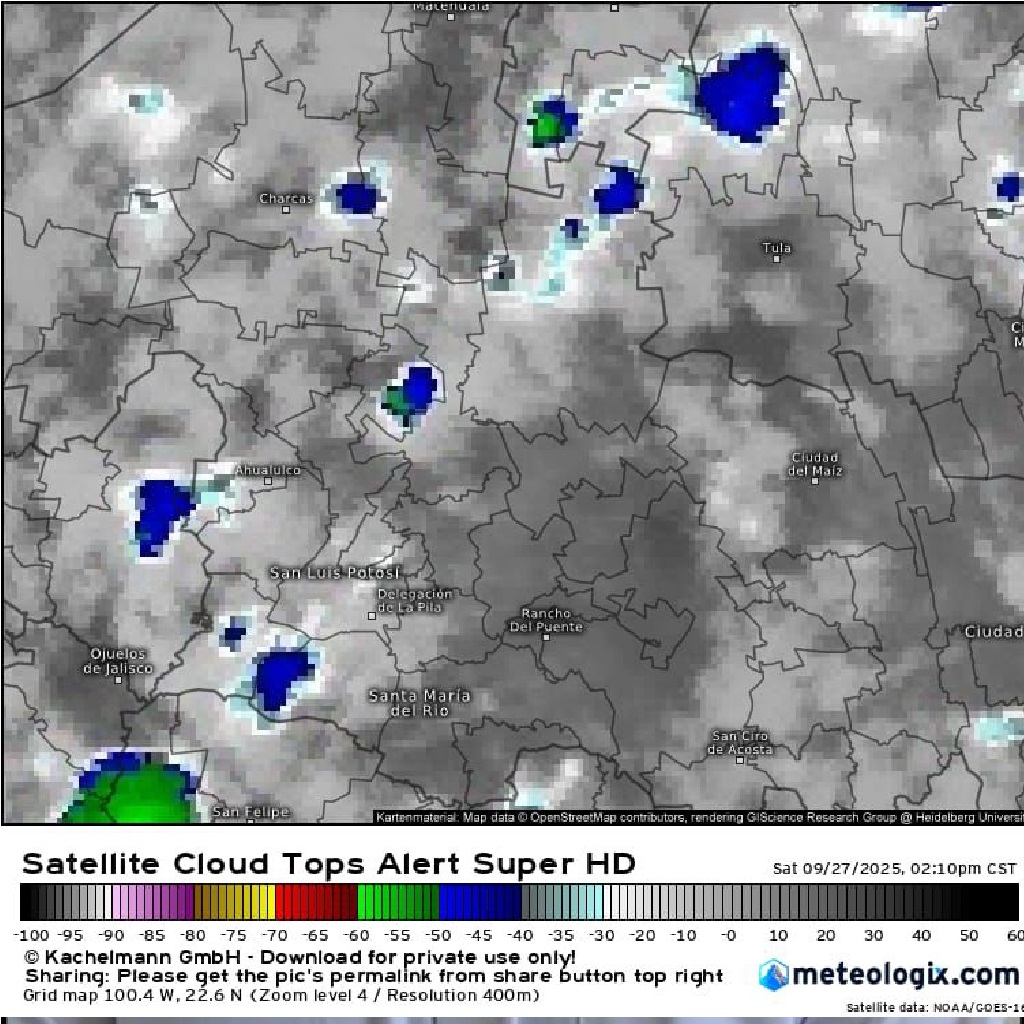Click the Santa María del Río label
The width and height of the screenshot is (1024, 1024).
[419, 702]
